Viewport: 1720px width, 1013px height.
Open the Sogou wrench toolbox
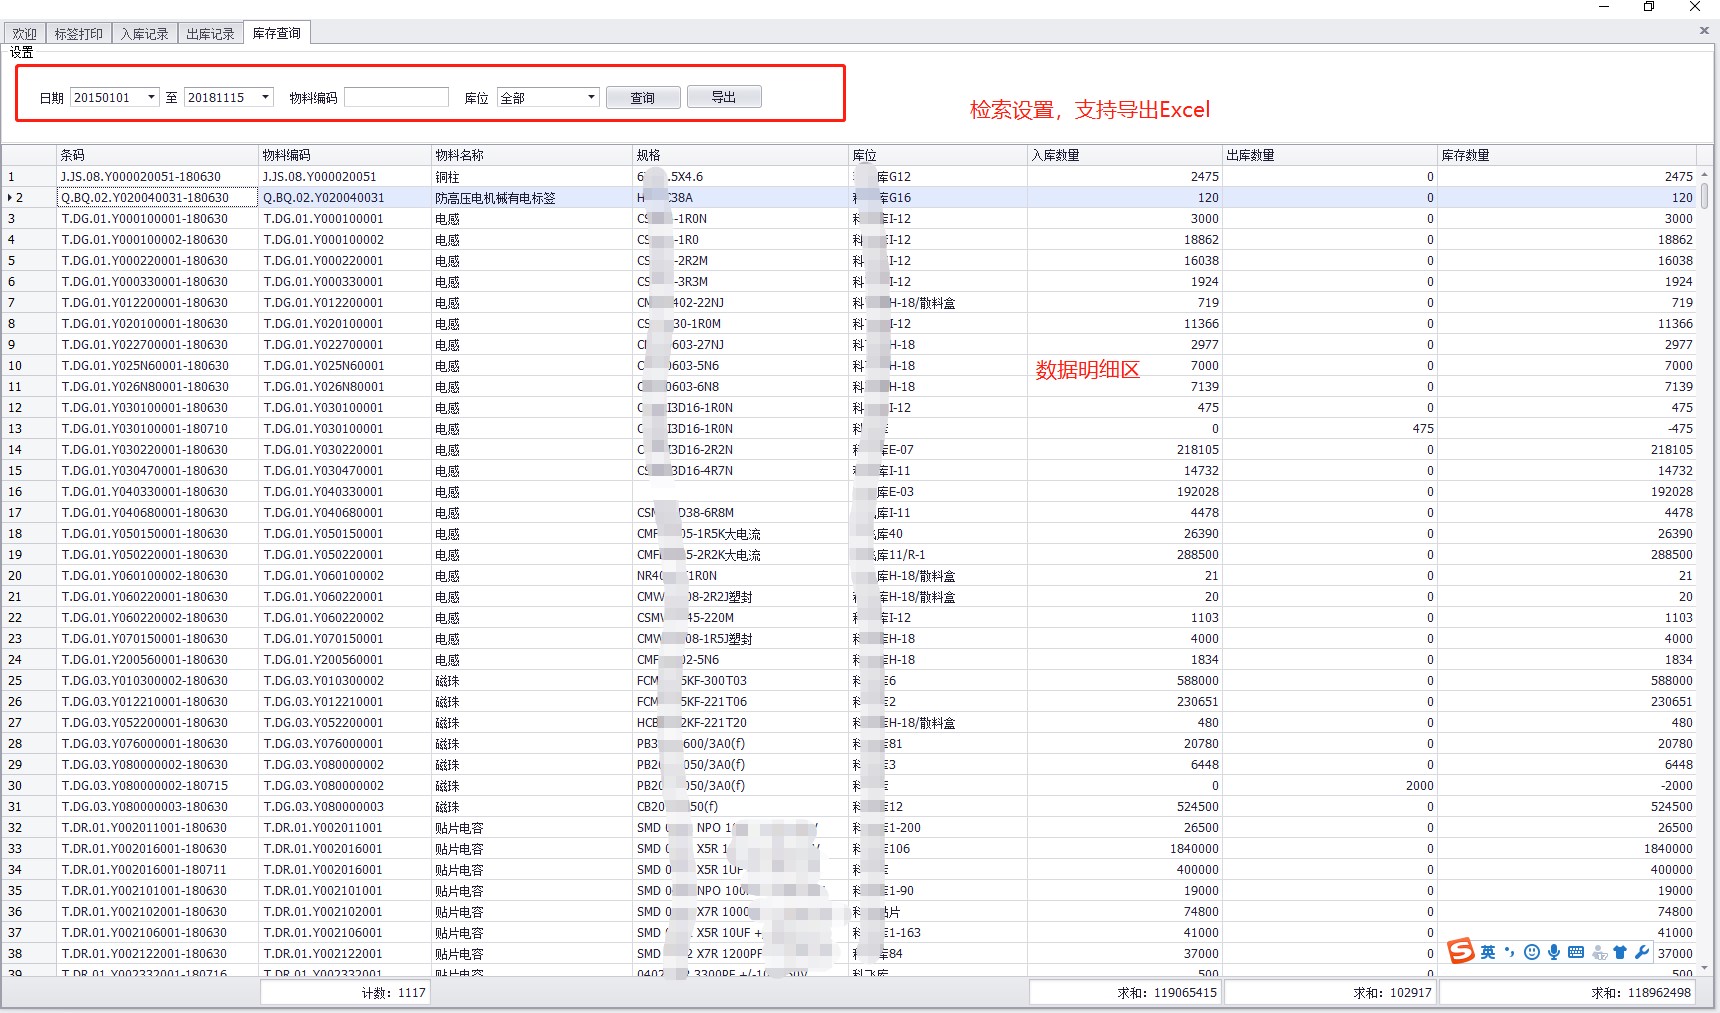tap(1642, 952)
